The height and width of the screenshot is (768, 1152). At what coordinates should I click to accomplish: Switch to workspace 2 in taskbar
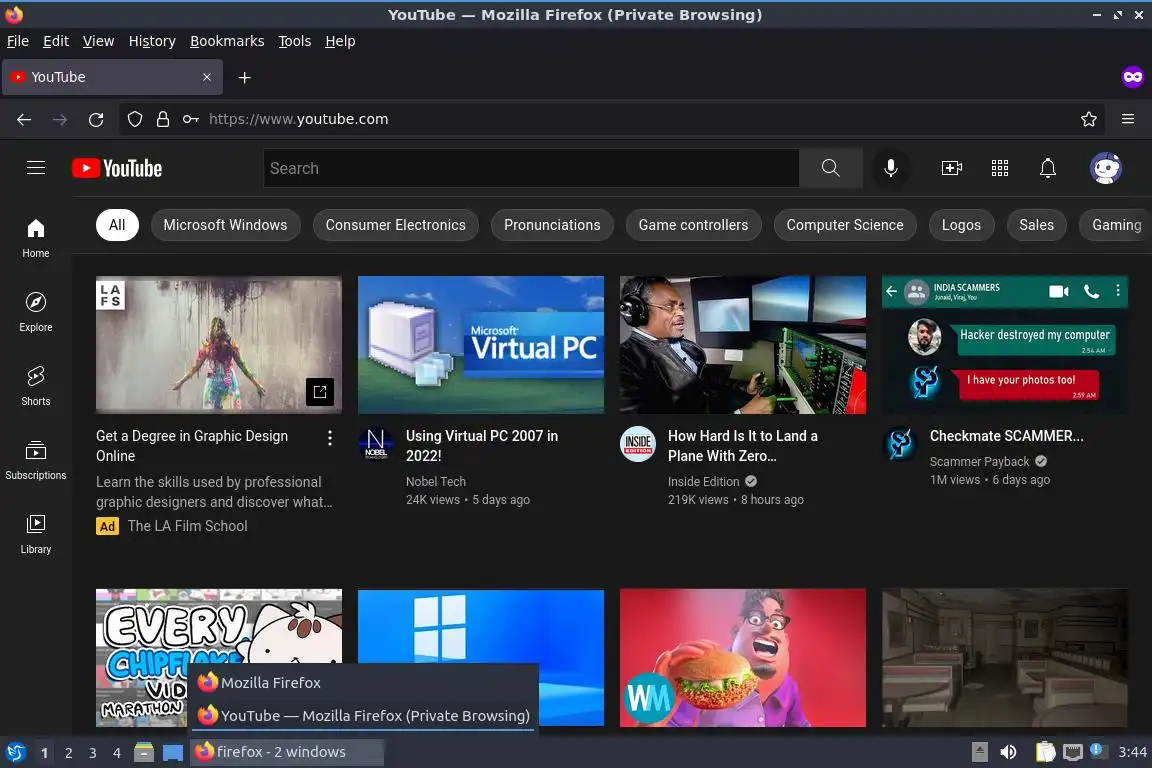(x=68, y=753)
